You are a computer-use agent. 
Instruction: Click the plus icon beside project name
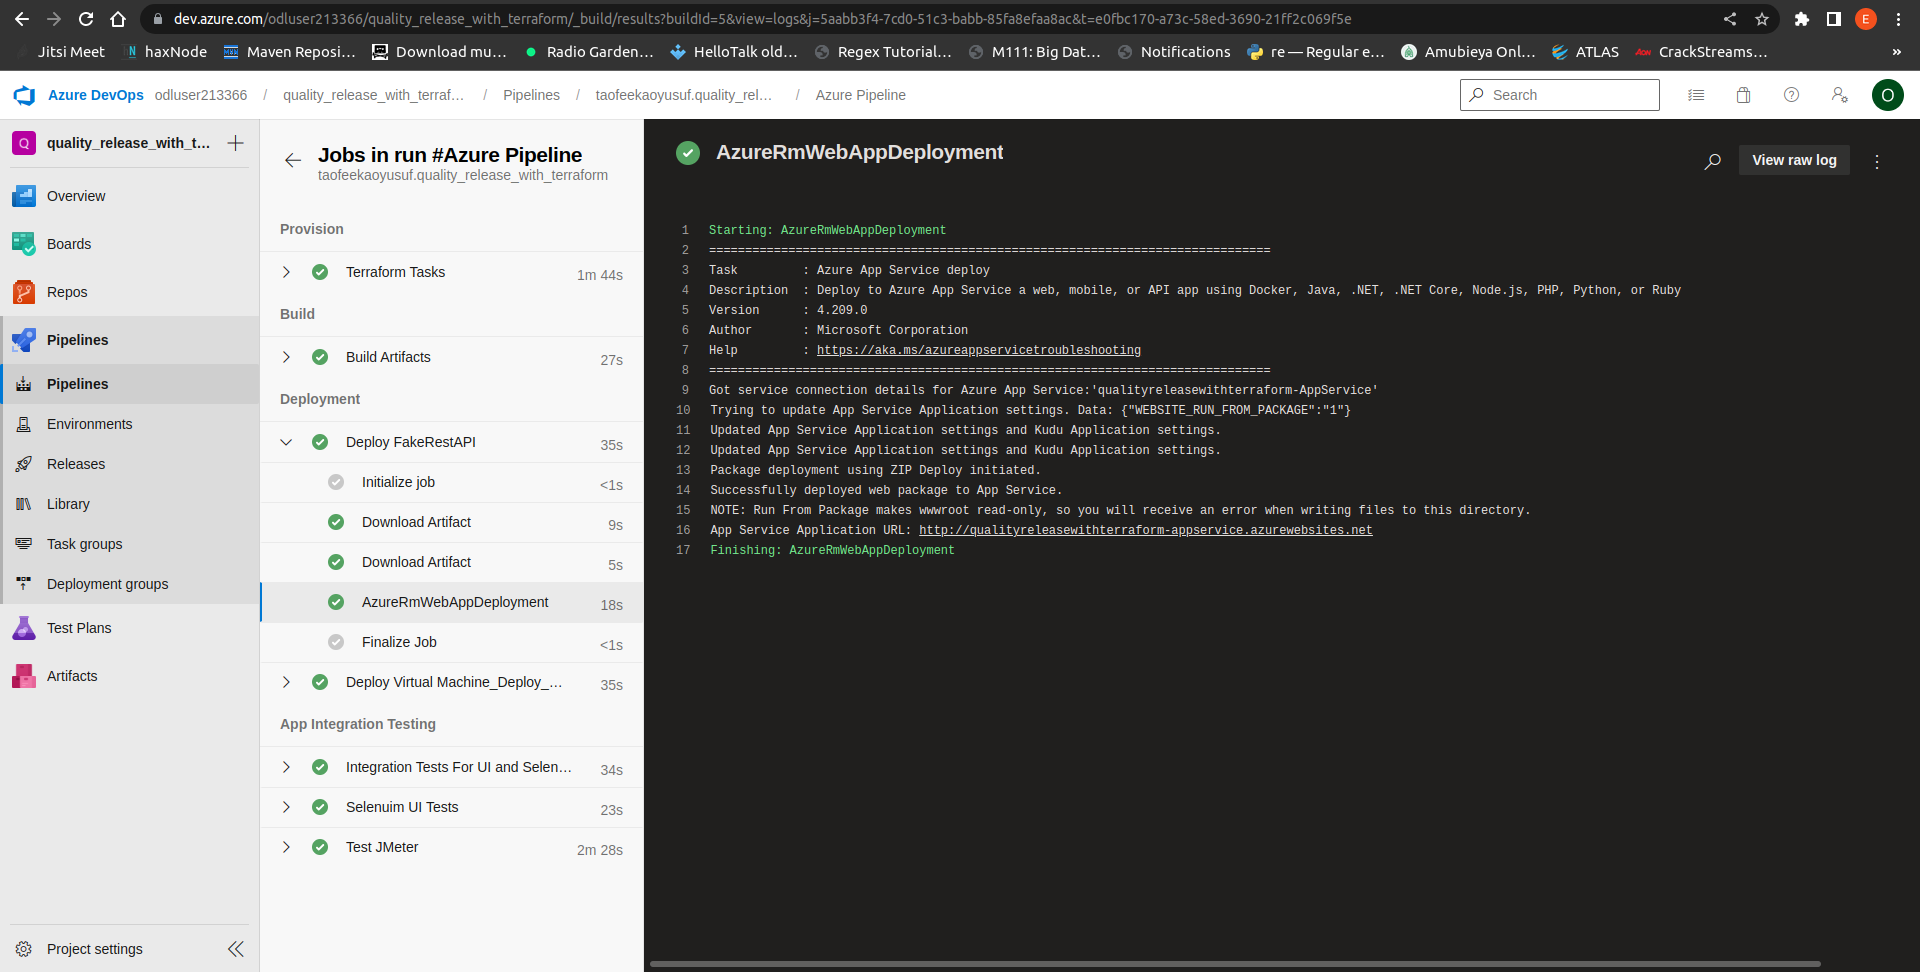(x=236, y=143)
